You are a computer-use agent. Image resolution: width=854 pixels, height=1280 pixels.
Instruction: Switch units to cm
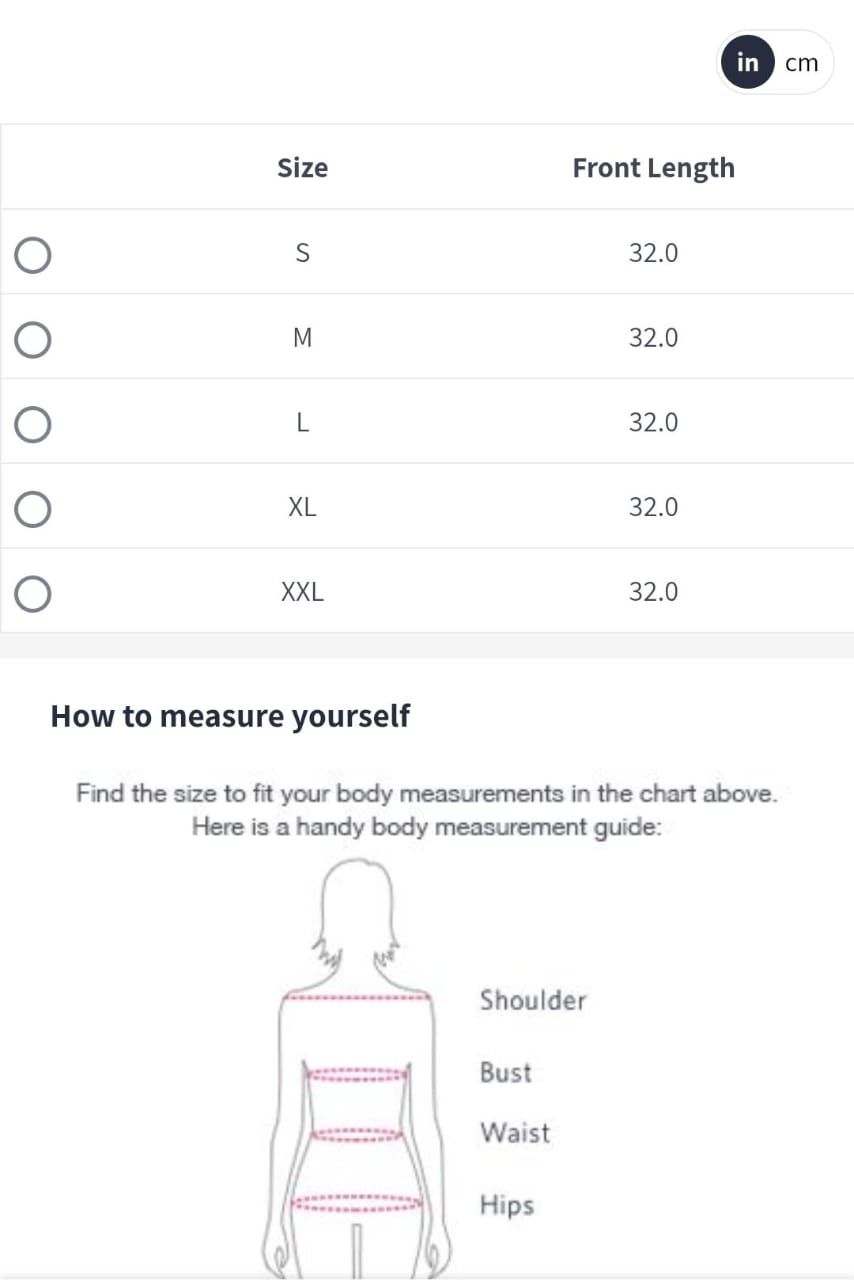(802, 63)
